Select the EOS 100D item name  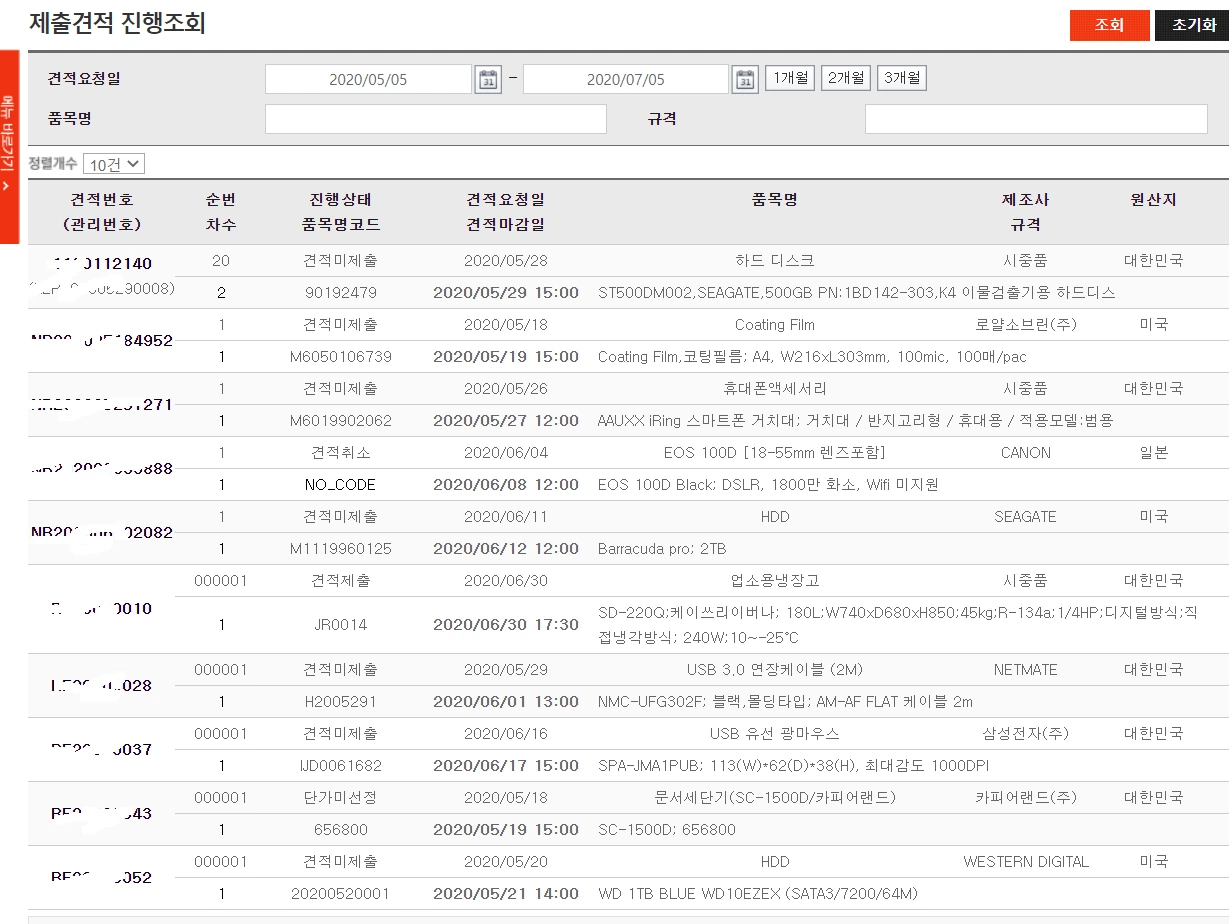(x=774, y=453)
